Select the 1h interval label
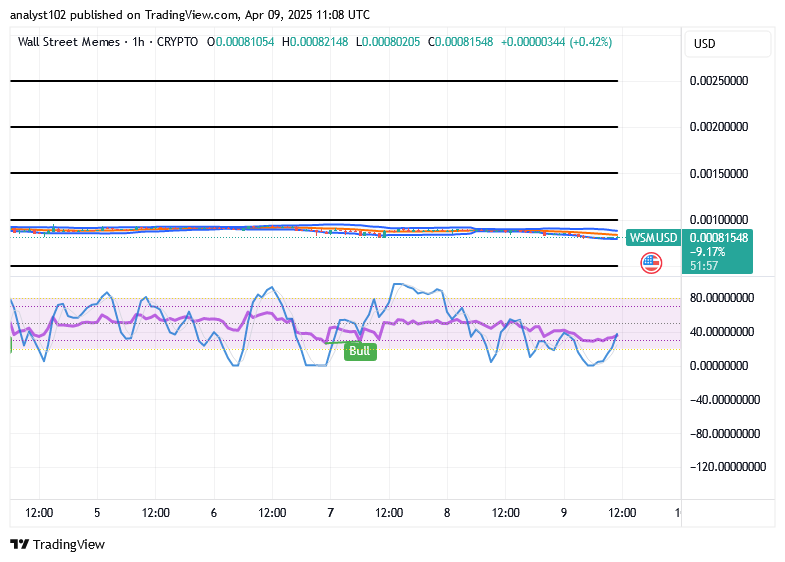The height and width of the screenshot is (562, 785). pyautogui.click(x=138, y=42)
